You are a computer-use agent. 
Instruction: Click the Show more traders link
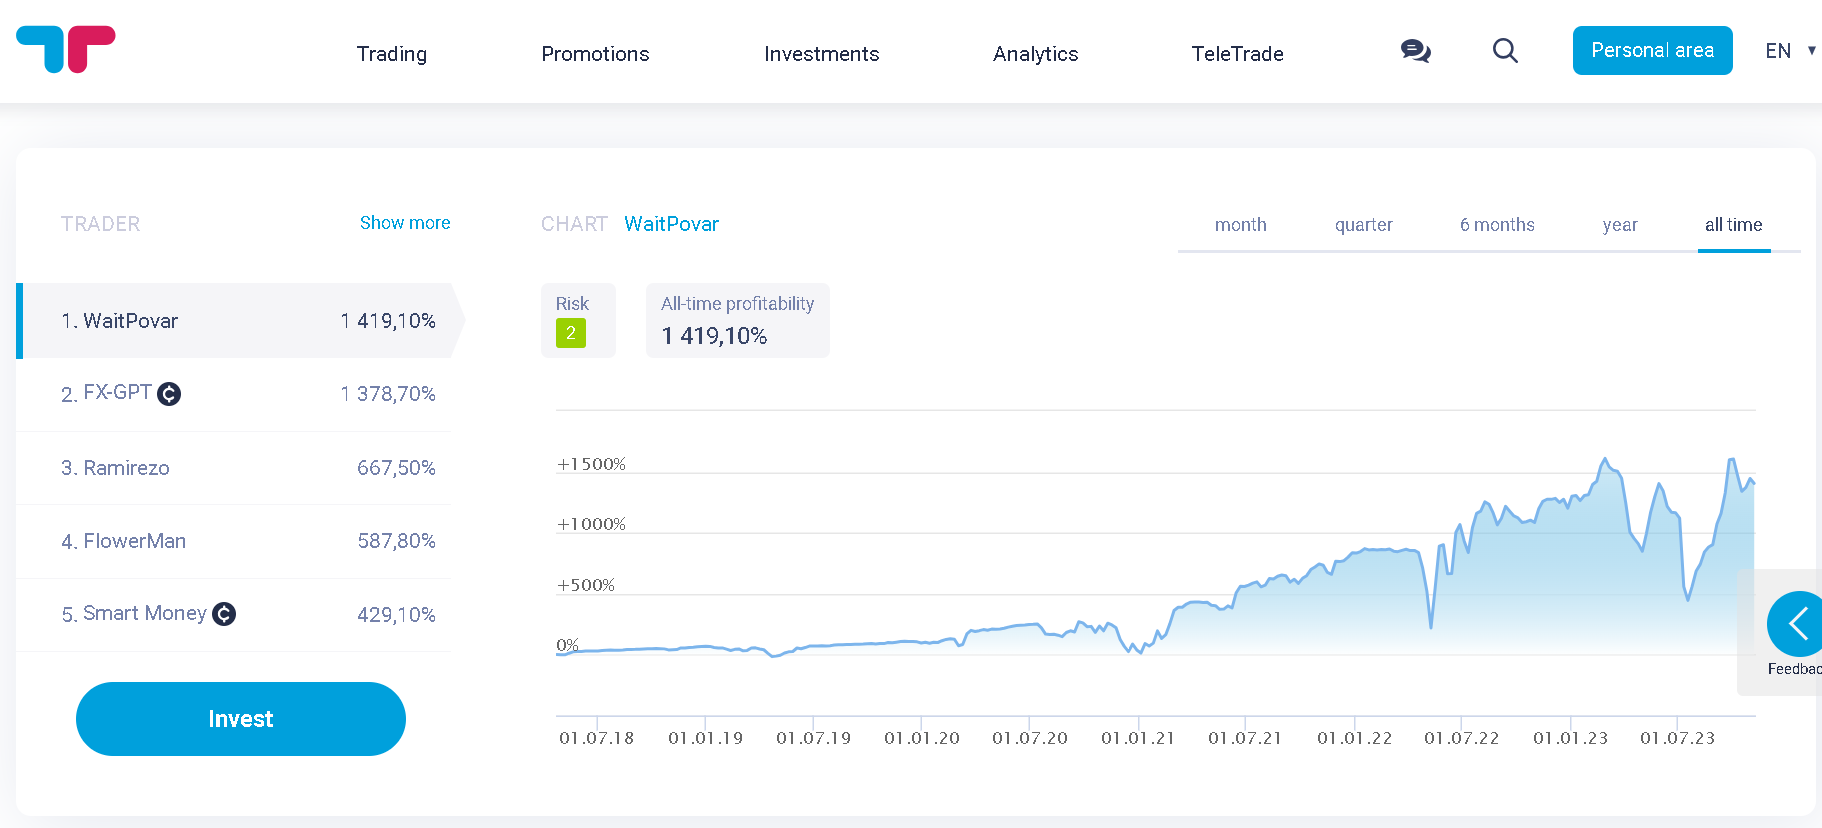pos(405,223)
